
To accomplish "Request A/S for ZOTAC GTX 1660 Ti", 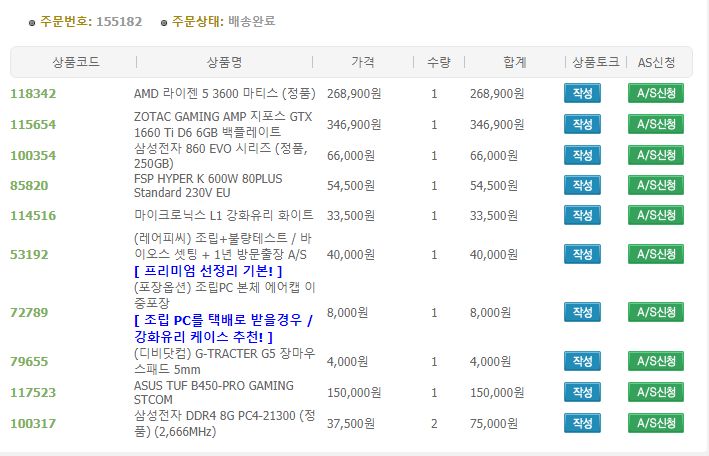I will click(x=656, y=124).
